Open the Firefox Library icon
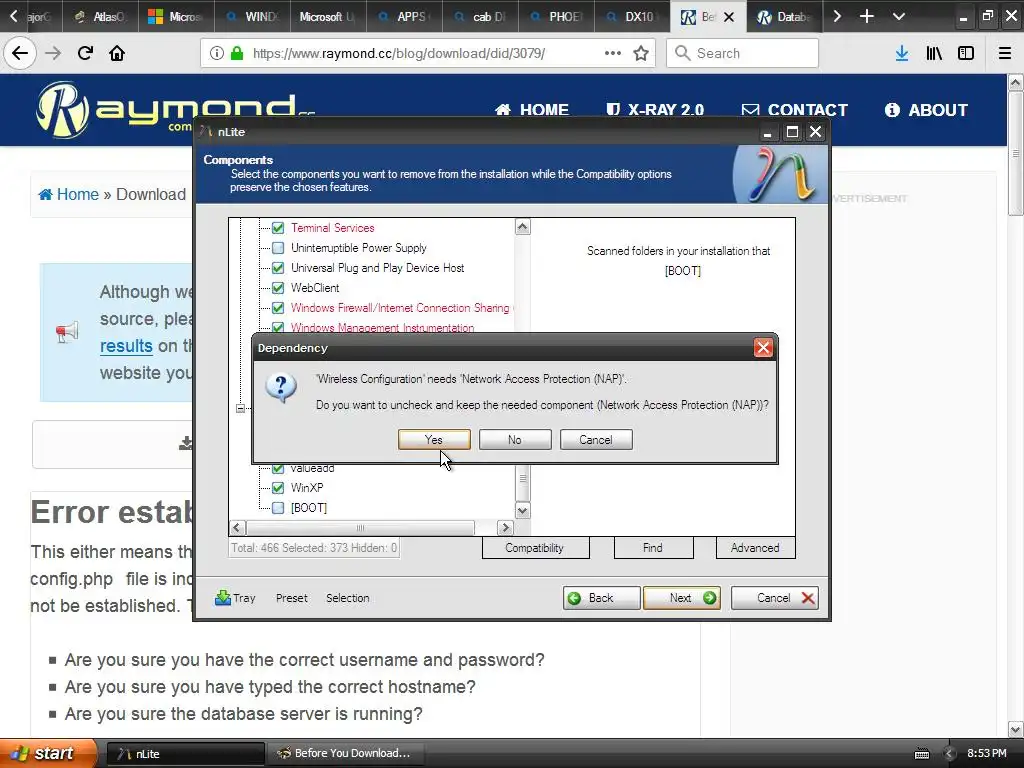The image size is (1024, 768). point(934,53)
